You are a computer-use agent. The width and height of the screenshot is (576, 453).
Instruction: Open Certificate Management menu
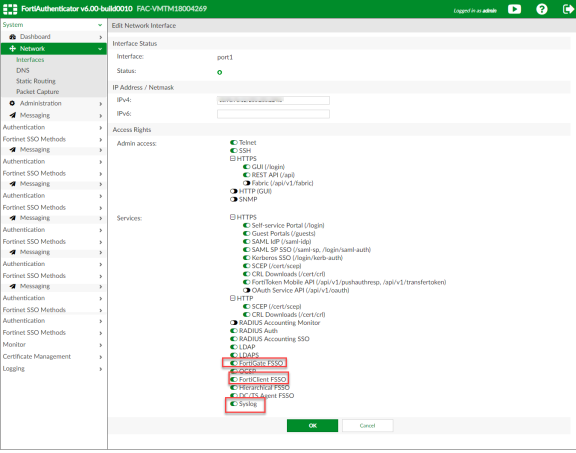(x=37, y=356)
